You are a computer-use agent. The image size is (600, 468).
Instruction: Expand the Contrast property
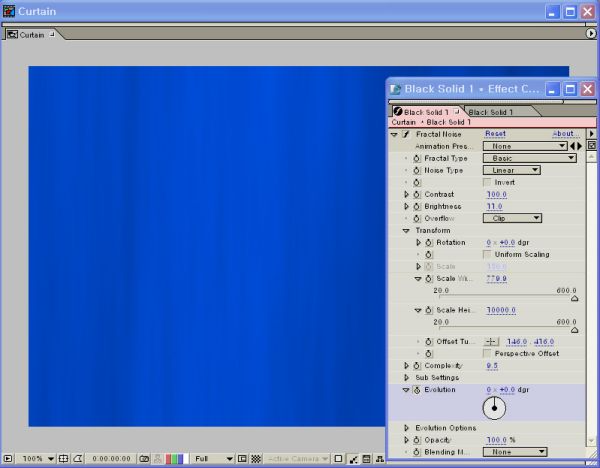406,194
